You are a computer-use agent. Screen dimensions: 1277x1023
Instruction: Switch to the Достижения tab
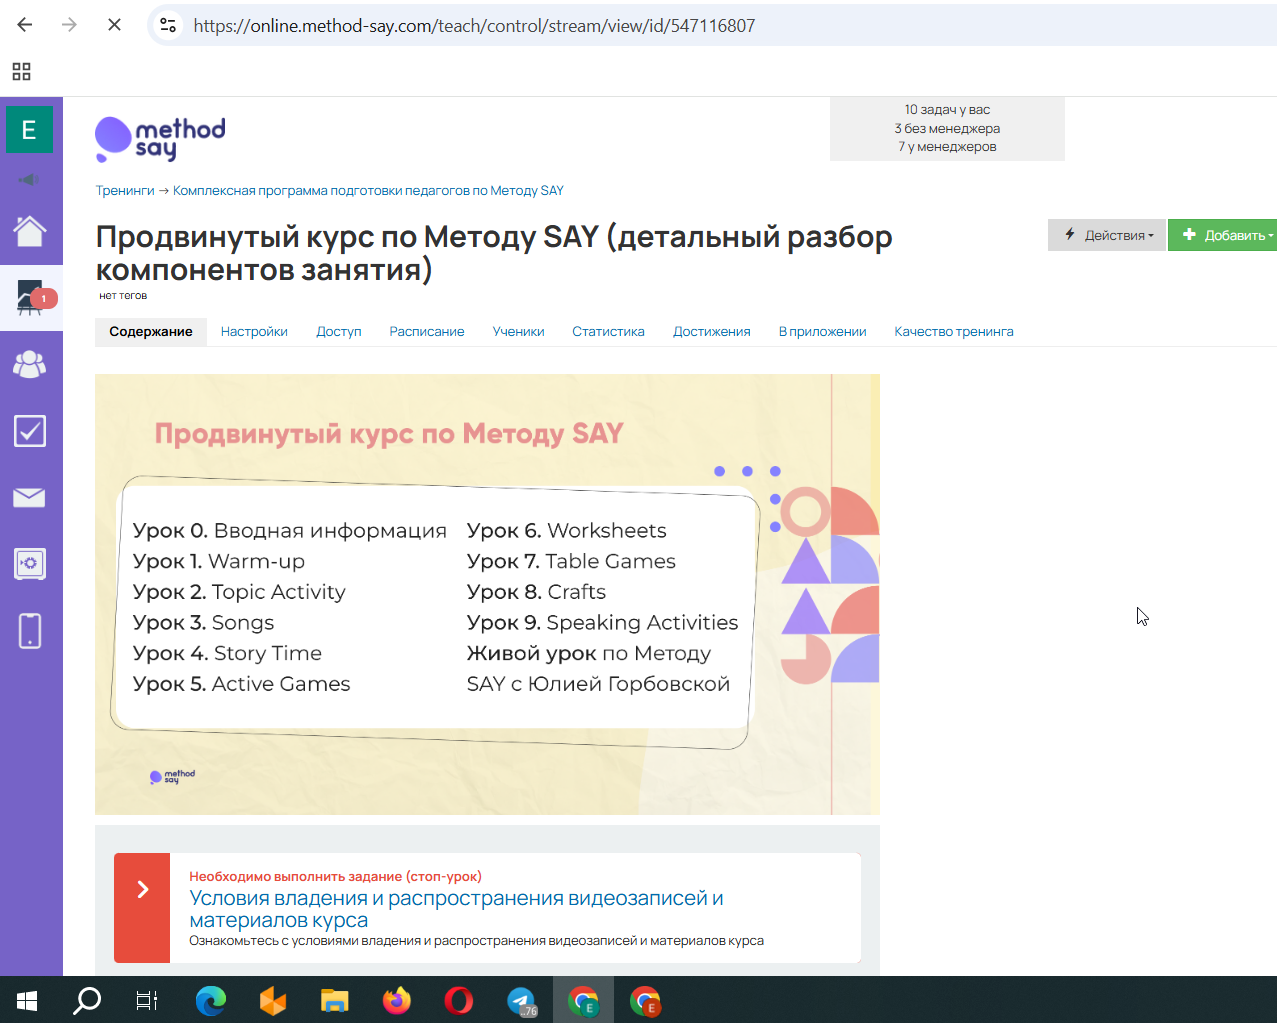point(712,332)
